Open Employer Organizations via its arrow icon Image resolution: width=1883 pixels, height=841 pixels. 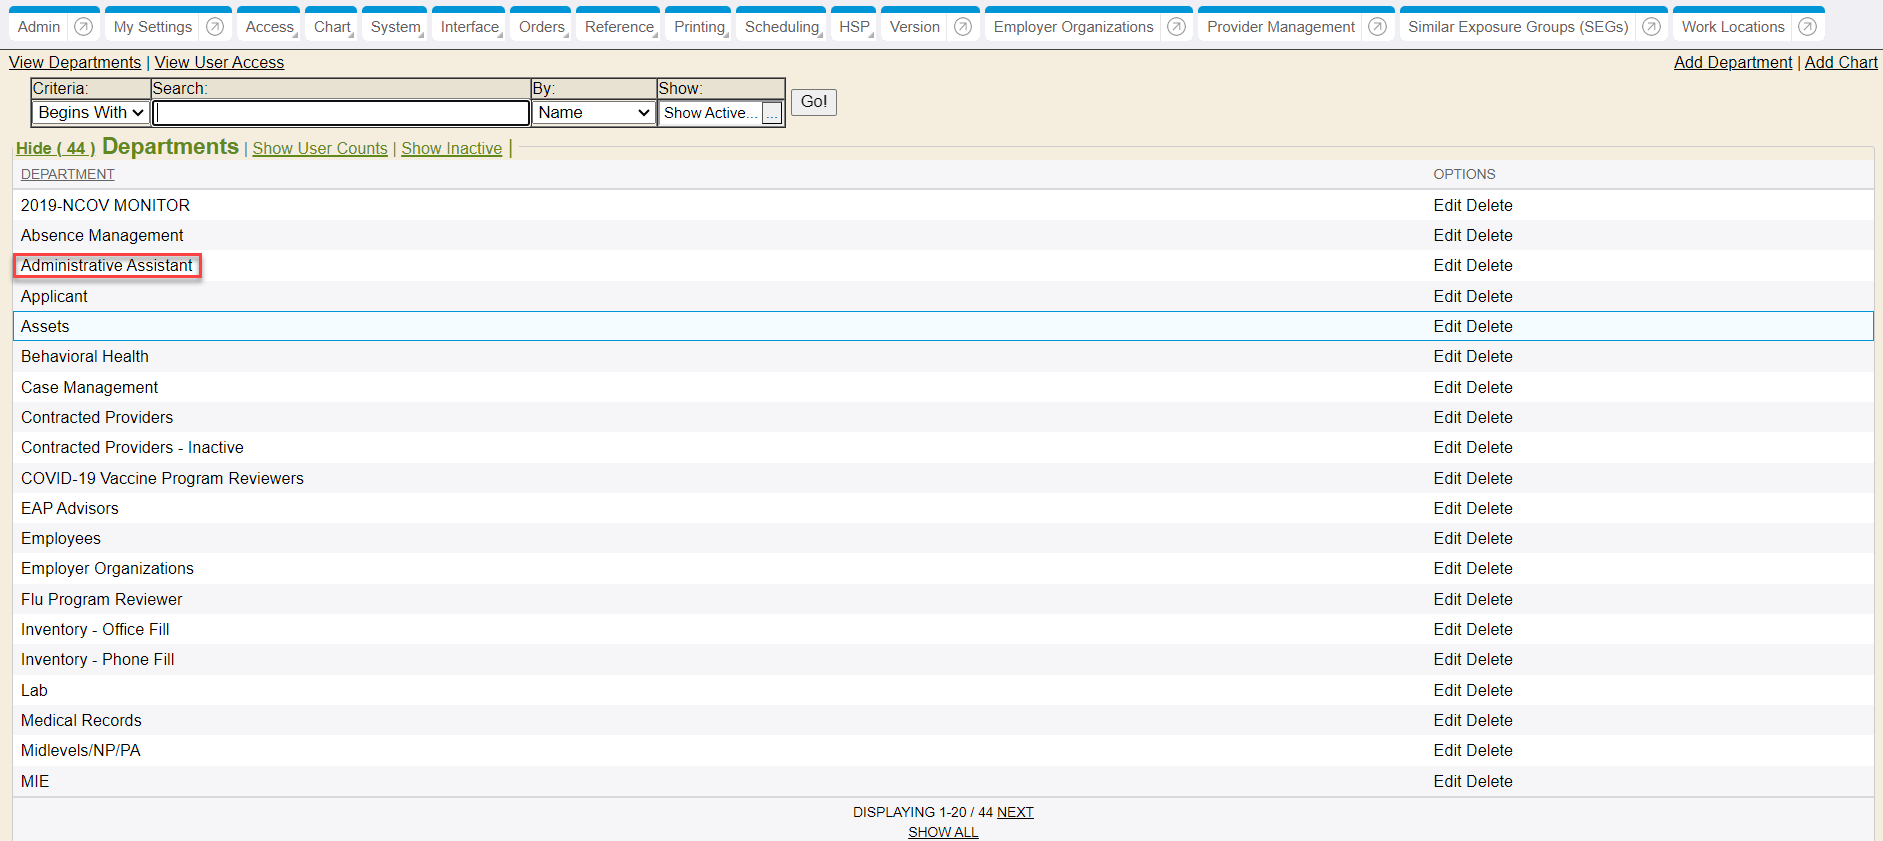point(1177,27)
